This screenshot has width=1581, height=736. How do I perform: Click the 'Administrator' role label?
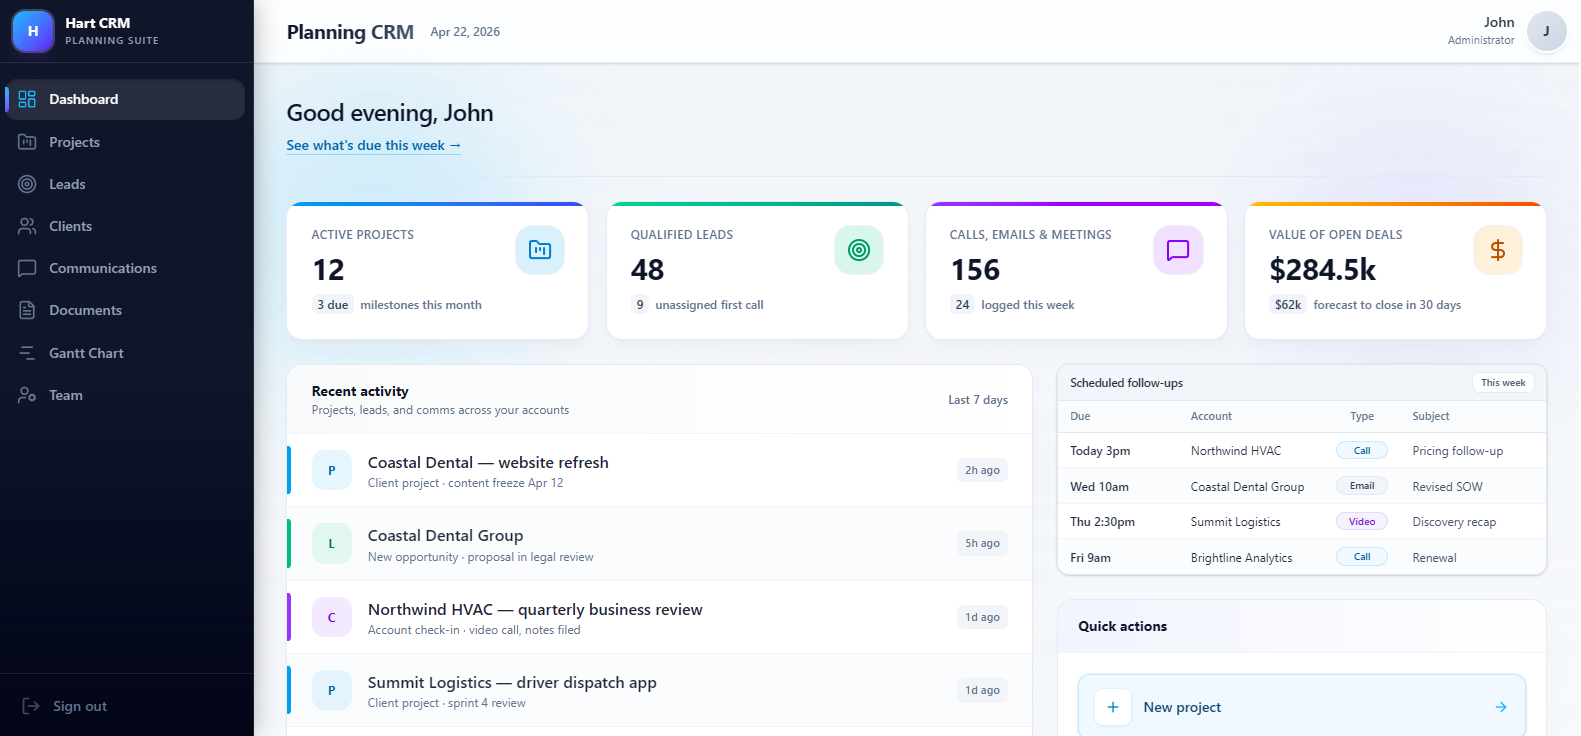point(1481,40)
